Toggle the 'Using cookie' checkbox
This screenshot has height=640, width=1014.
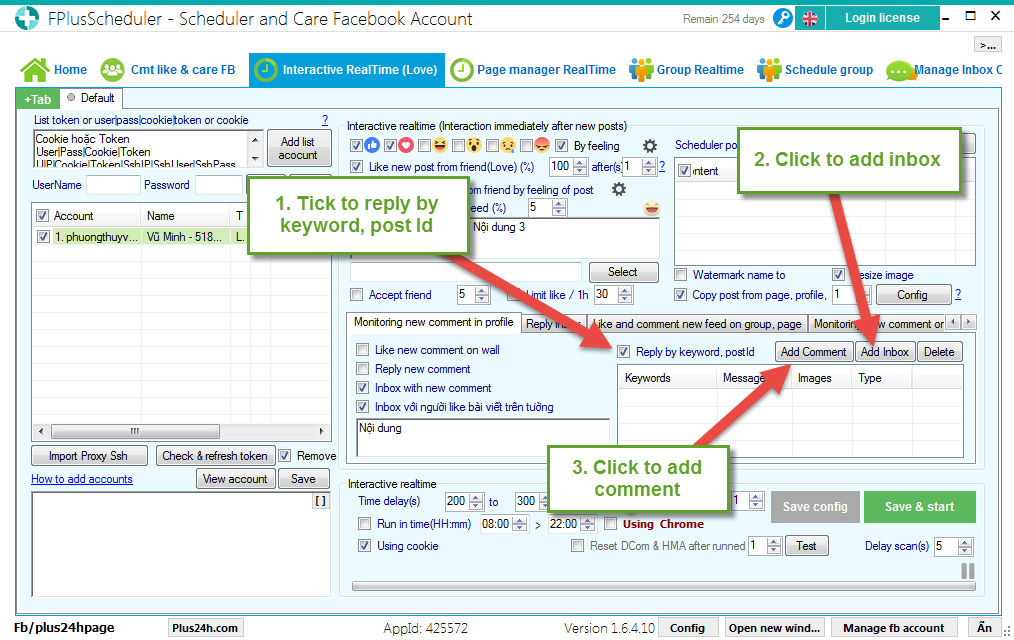(x=365, y=546)
